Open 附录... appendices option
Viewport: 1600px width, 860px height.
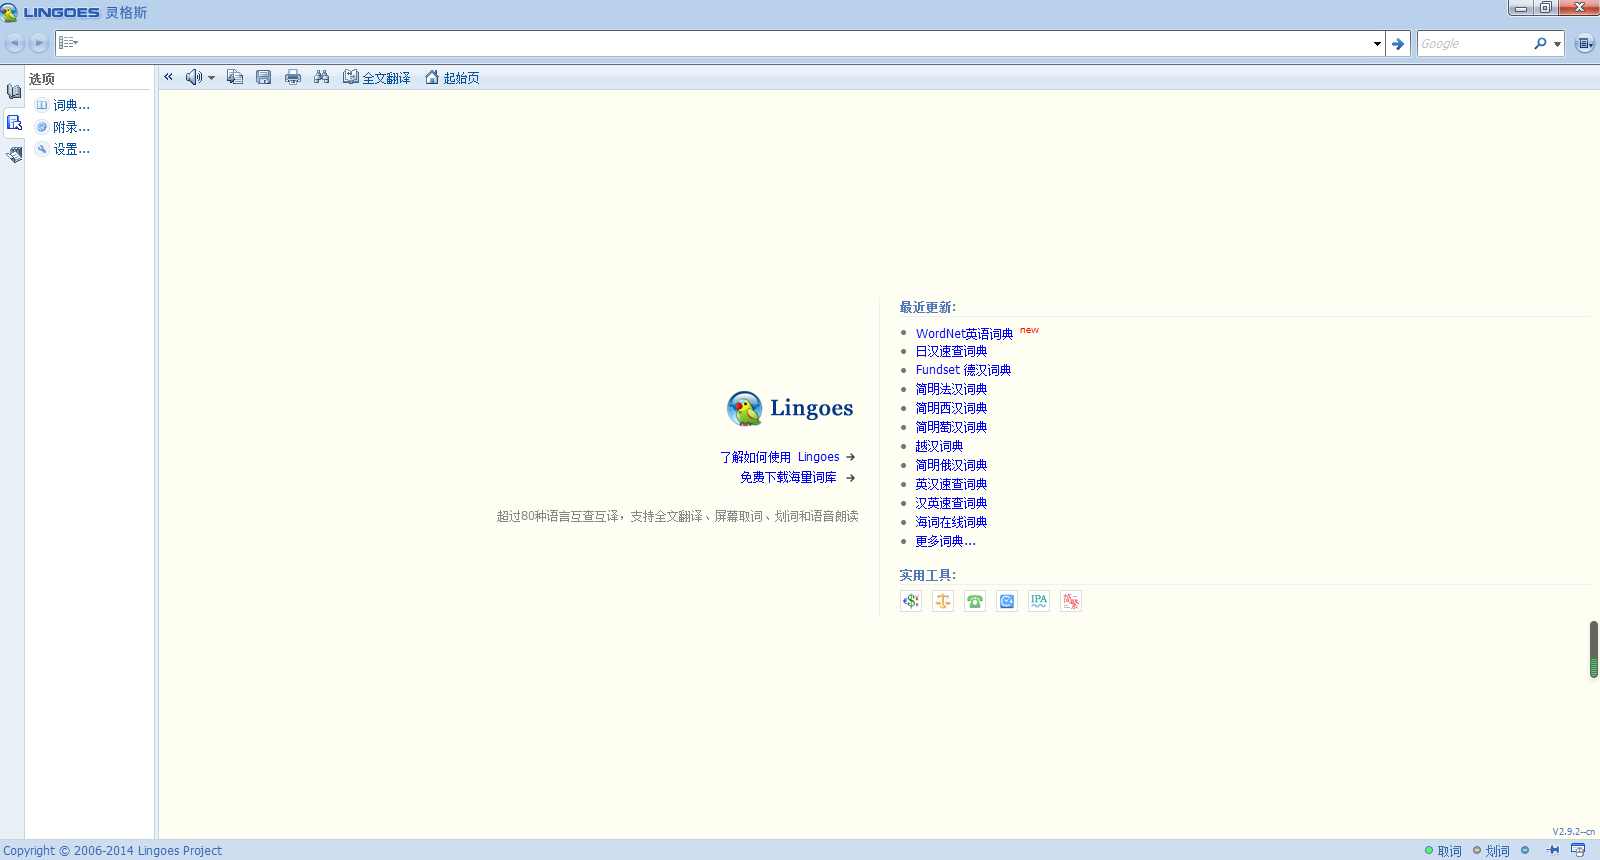click(x=62, y=127)
